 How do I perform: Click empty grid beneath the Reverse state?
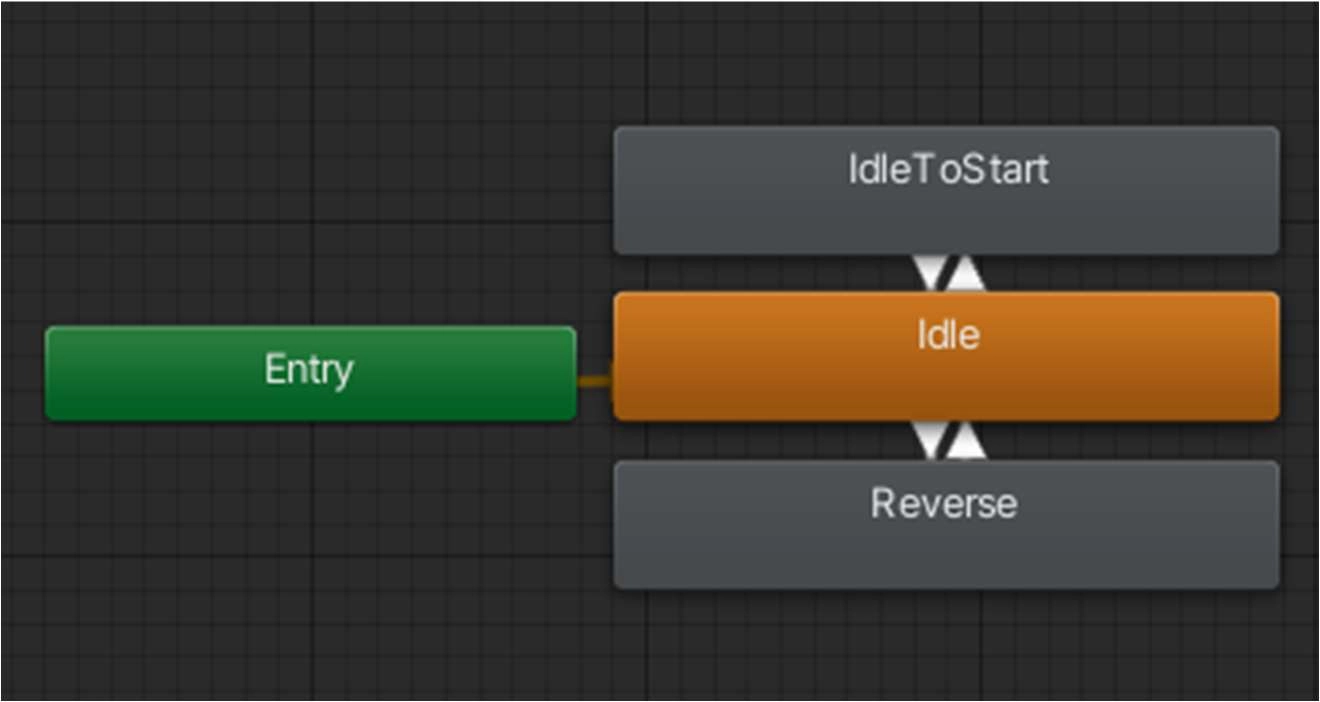click(x=946, y=645)
